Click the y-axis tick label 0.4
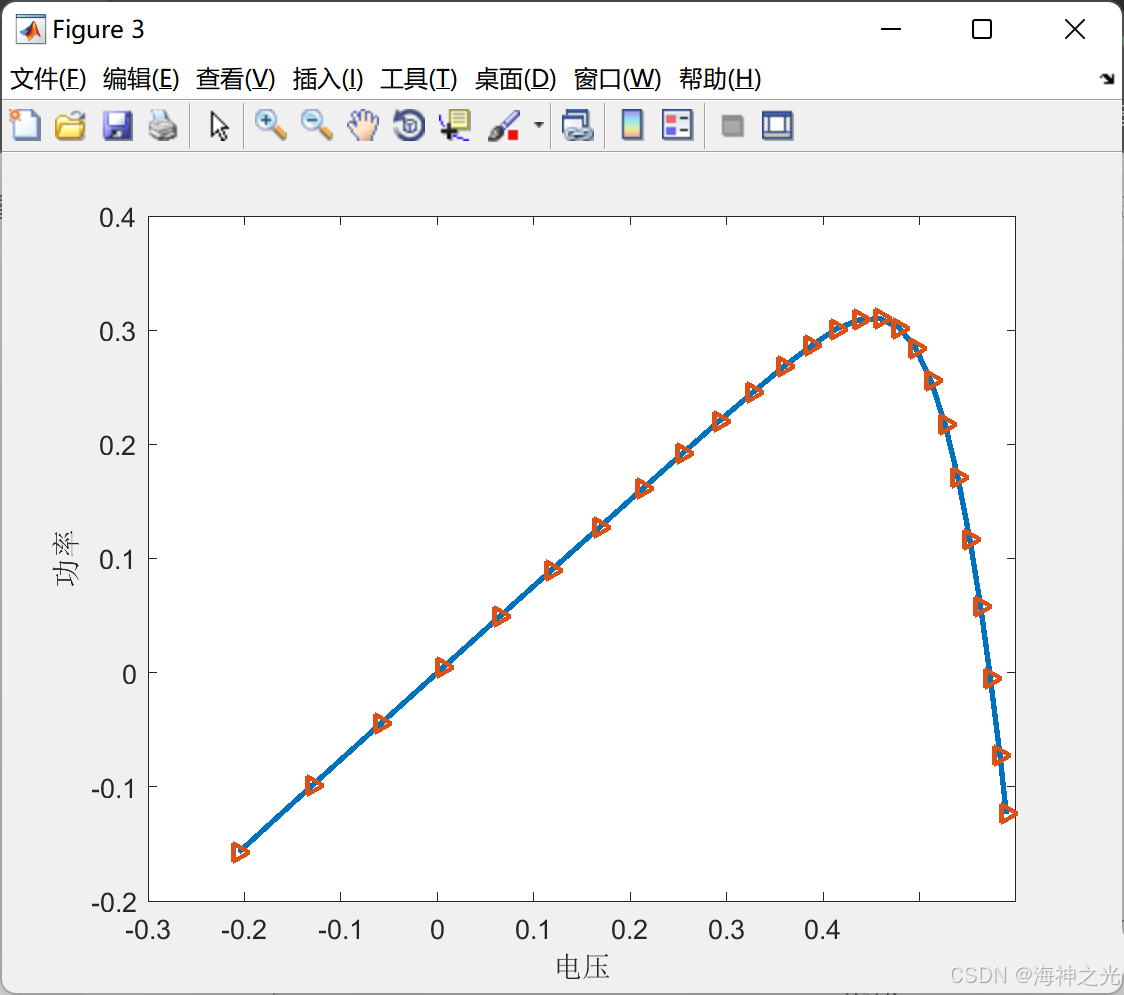Screen dimensions: 1124x995 tap(117, 218)
